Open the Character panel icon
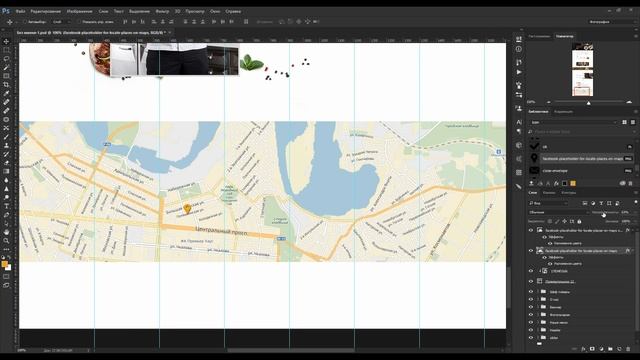Screen dimensions: 640x360 point(519,122)
